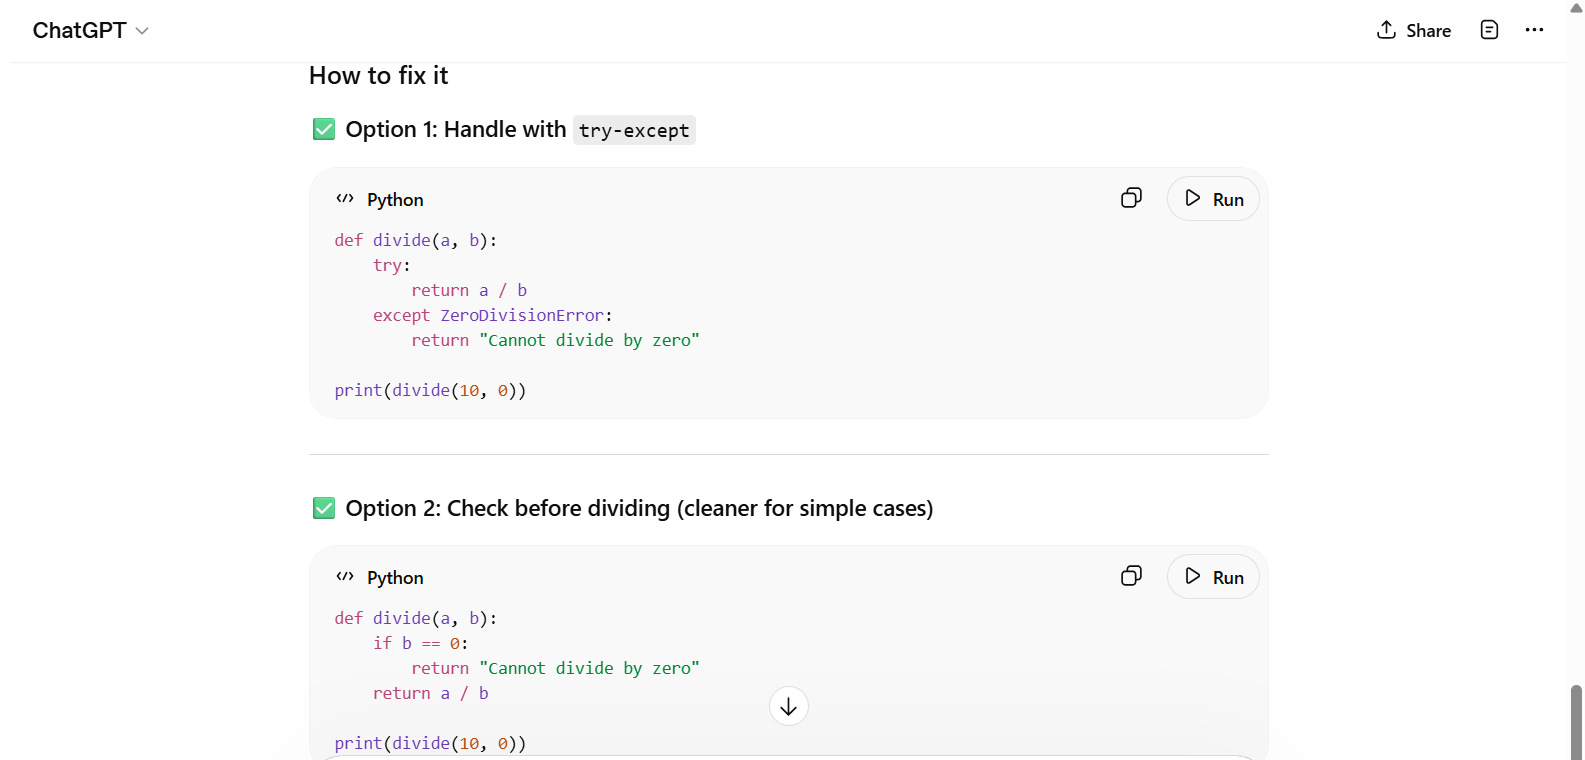Click the Share button
This screenshot has height=760, width=1585.
(x=1413, y=30)
